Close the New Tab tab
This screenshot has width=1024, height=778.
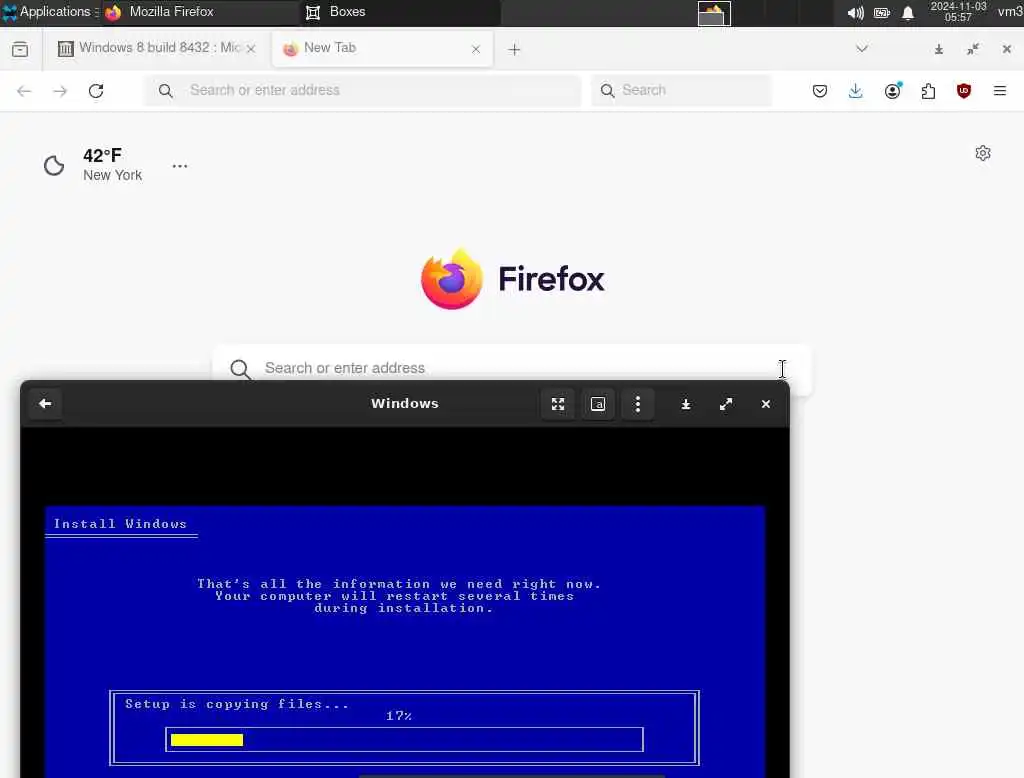[x=476, y=49]
